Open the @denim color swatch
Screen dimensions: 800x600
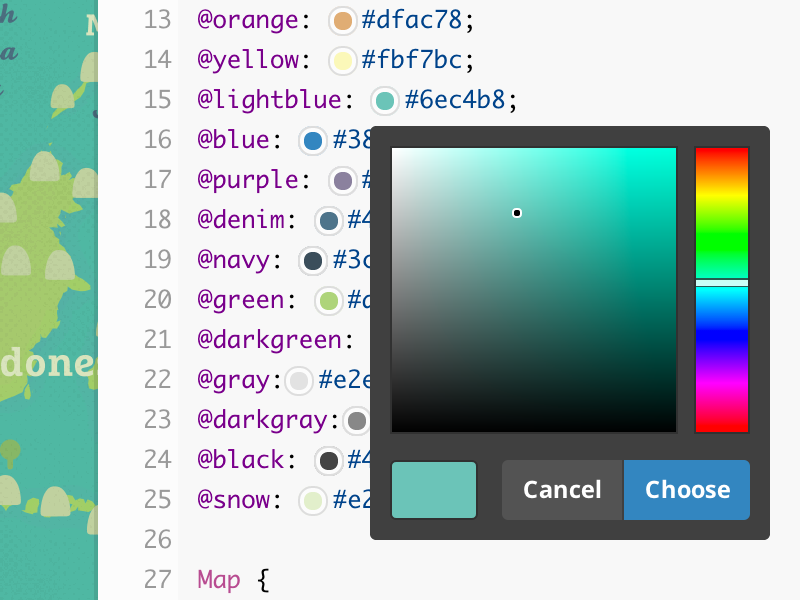(328, 220)
